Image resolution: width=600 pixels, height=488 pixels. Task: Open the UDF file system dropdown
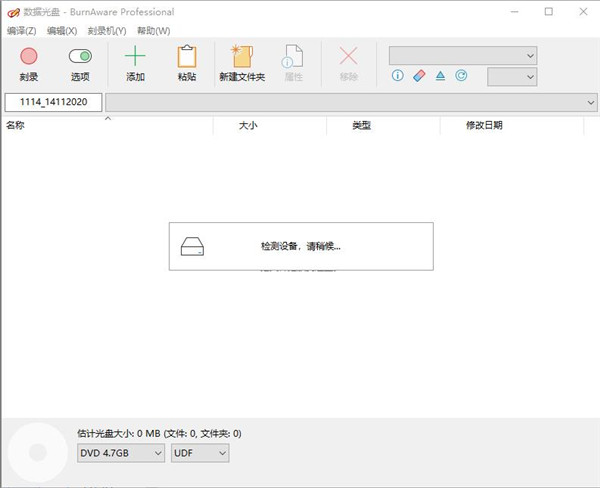click(200, 453)
